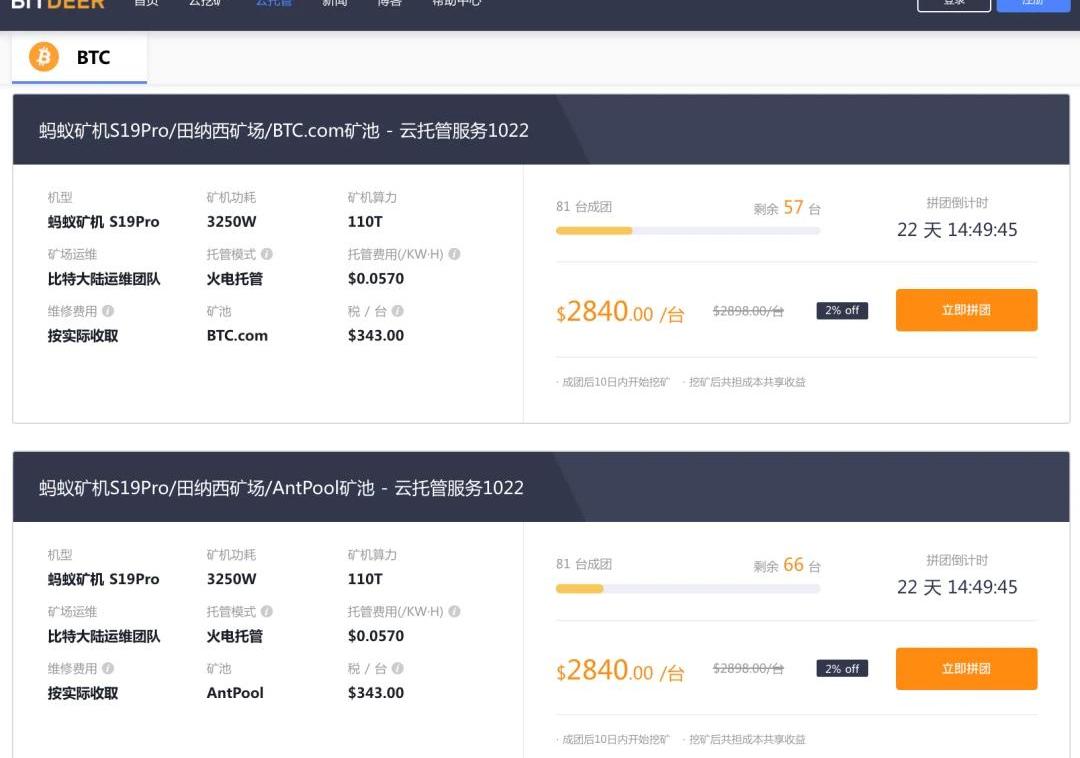Viewport: 1080px width, 758px height.
Task: Click 立即拼团 button for BTC.com矿池 plan
Action: (x=966, y=310)
